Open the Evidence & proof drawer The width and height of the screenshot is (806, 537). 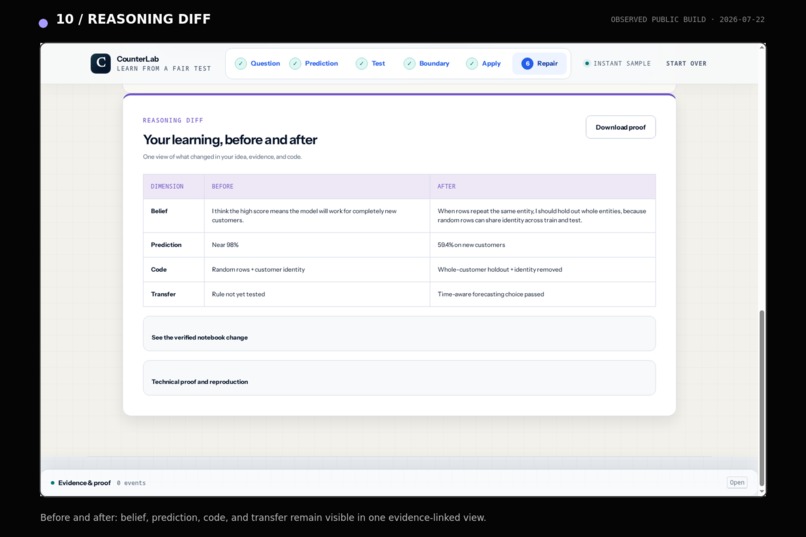tap(737, 483)
